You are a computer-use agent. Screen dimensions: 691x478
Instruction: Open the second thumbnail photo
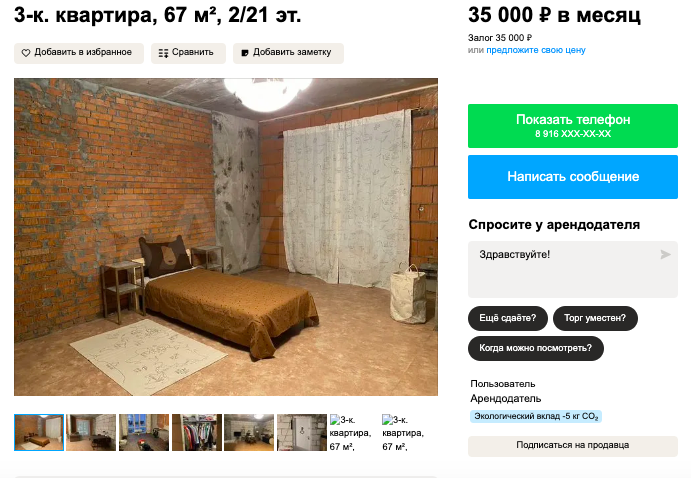pyautogui.click(x=91, y=432)
